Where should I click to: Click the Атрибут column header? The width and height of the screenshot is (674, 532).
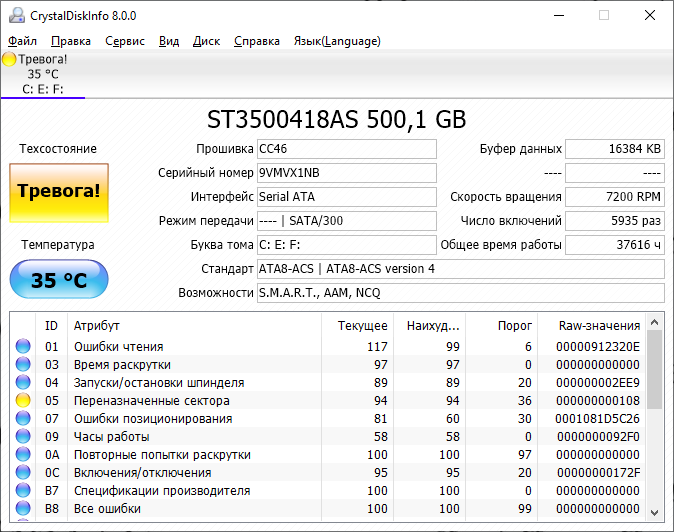click(194, 326)
